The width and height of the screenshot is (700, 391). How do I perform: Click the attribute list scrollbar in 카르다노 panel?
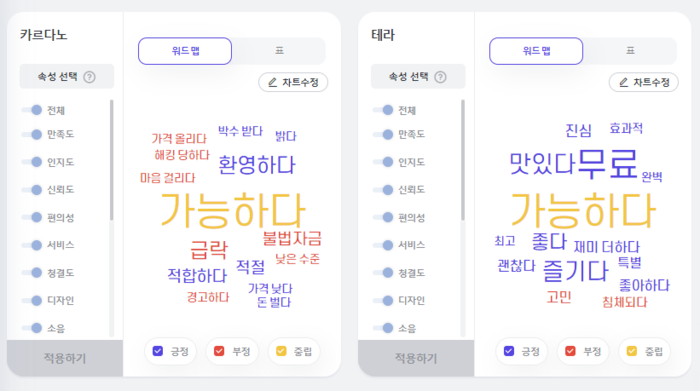[112, 160]
